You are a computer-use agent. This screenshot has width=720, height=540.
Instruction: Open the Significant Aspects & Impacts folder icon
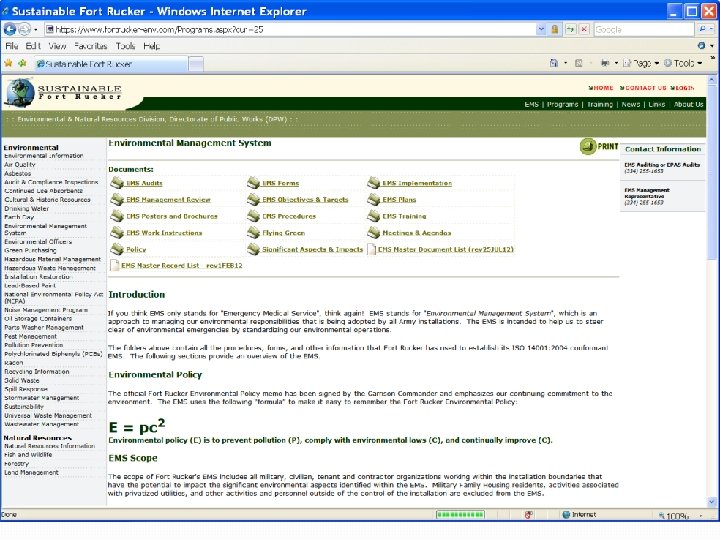253,248
